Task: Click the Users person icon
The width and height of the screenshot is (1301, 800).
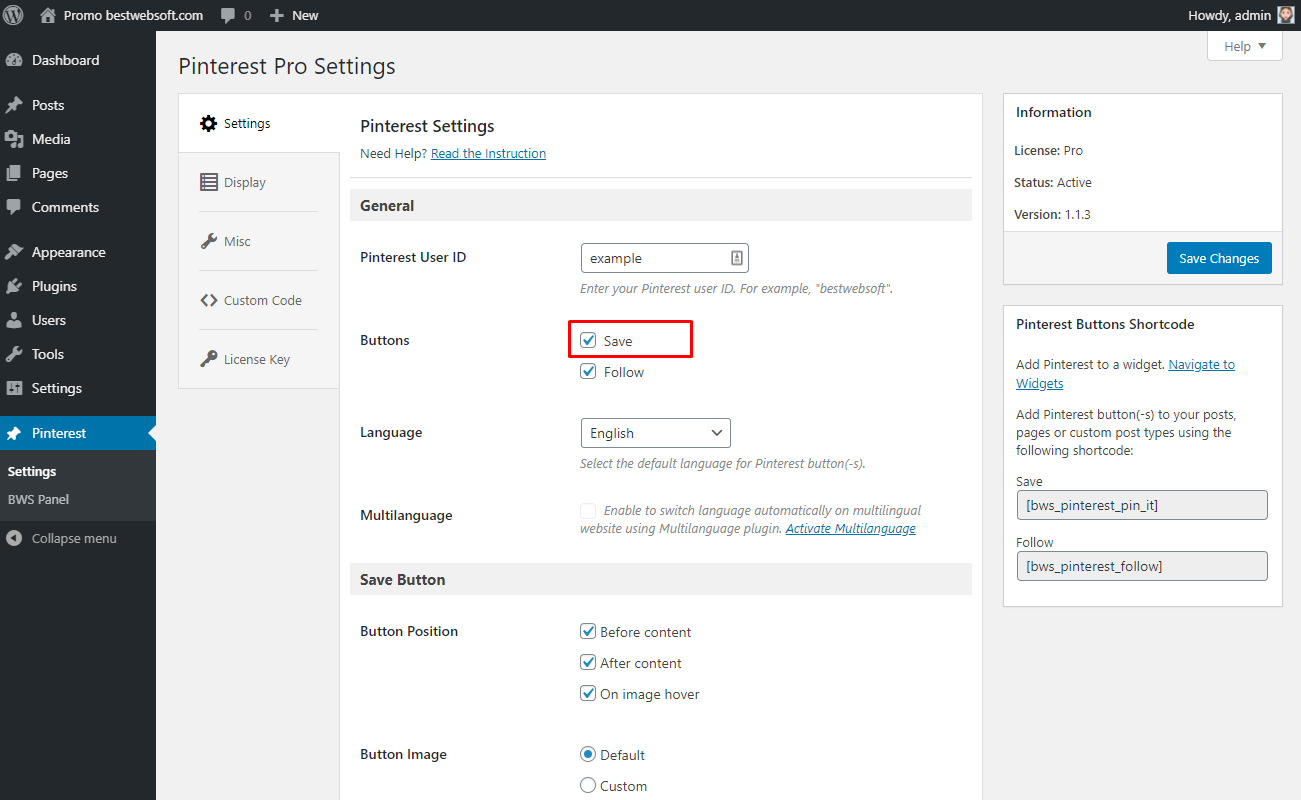Action: (14, 320)
